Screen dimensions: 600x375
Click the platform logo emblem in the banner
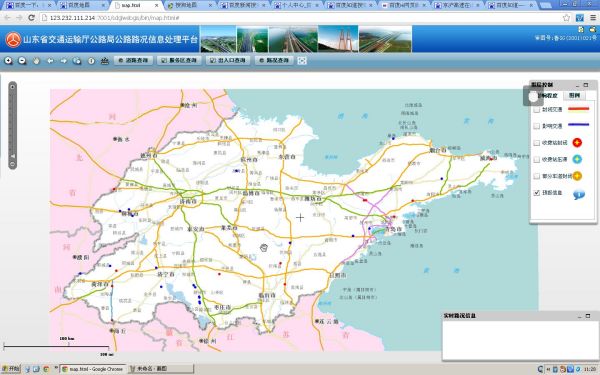coord(13,39)
